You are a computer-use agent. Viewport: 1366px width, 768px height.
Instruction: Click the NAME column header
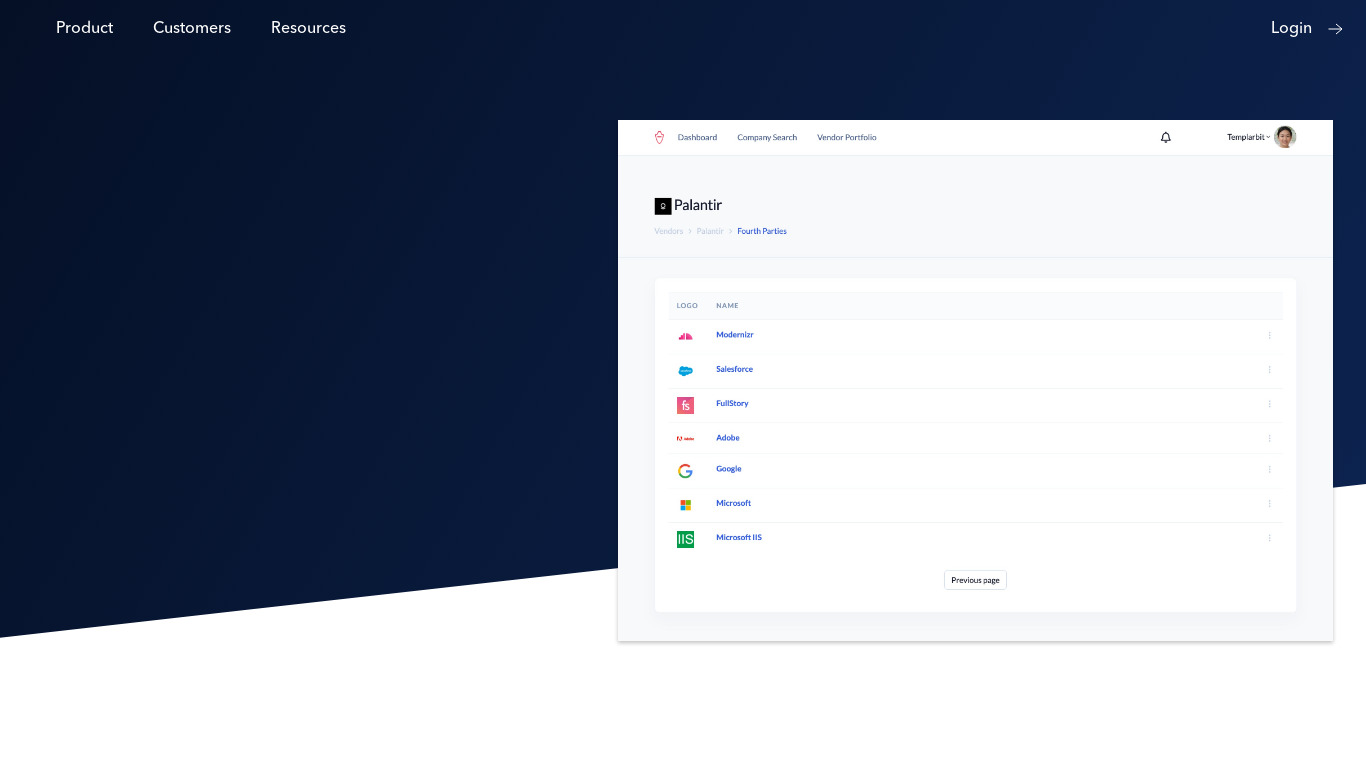tap(727, 306)
